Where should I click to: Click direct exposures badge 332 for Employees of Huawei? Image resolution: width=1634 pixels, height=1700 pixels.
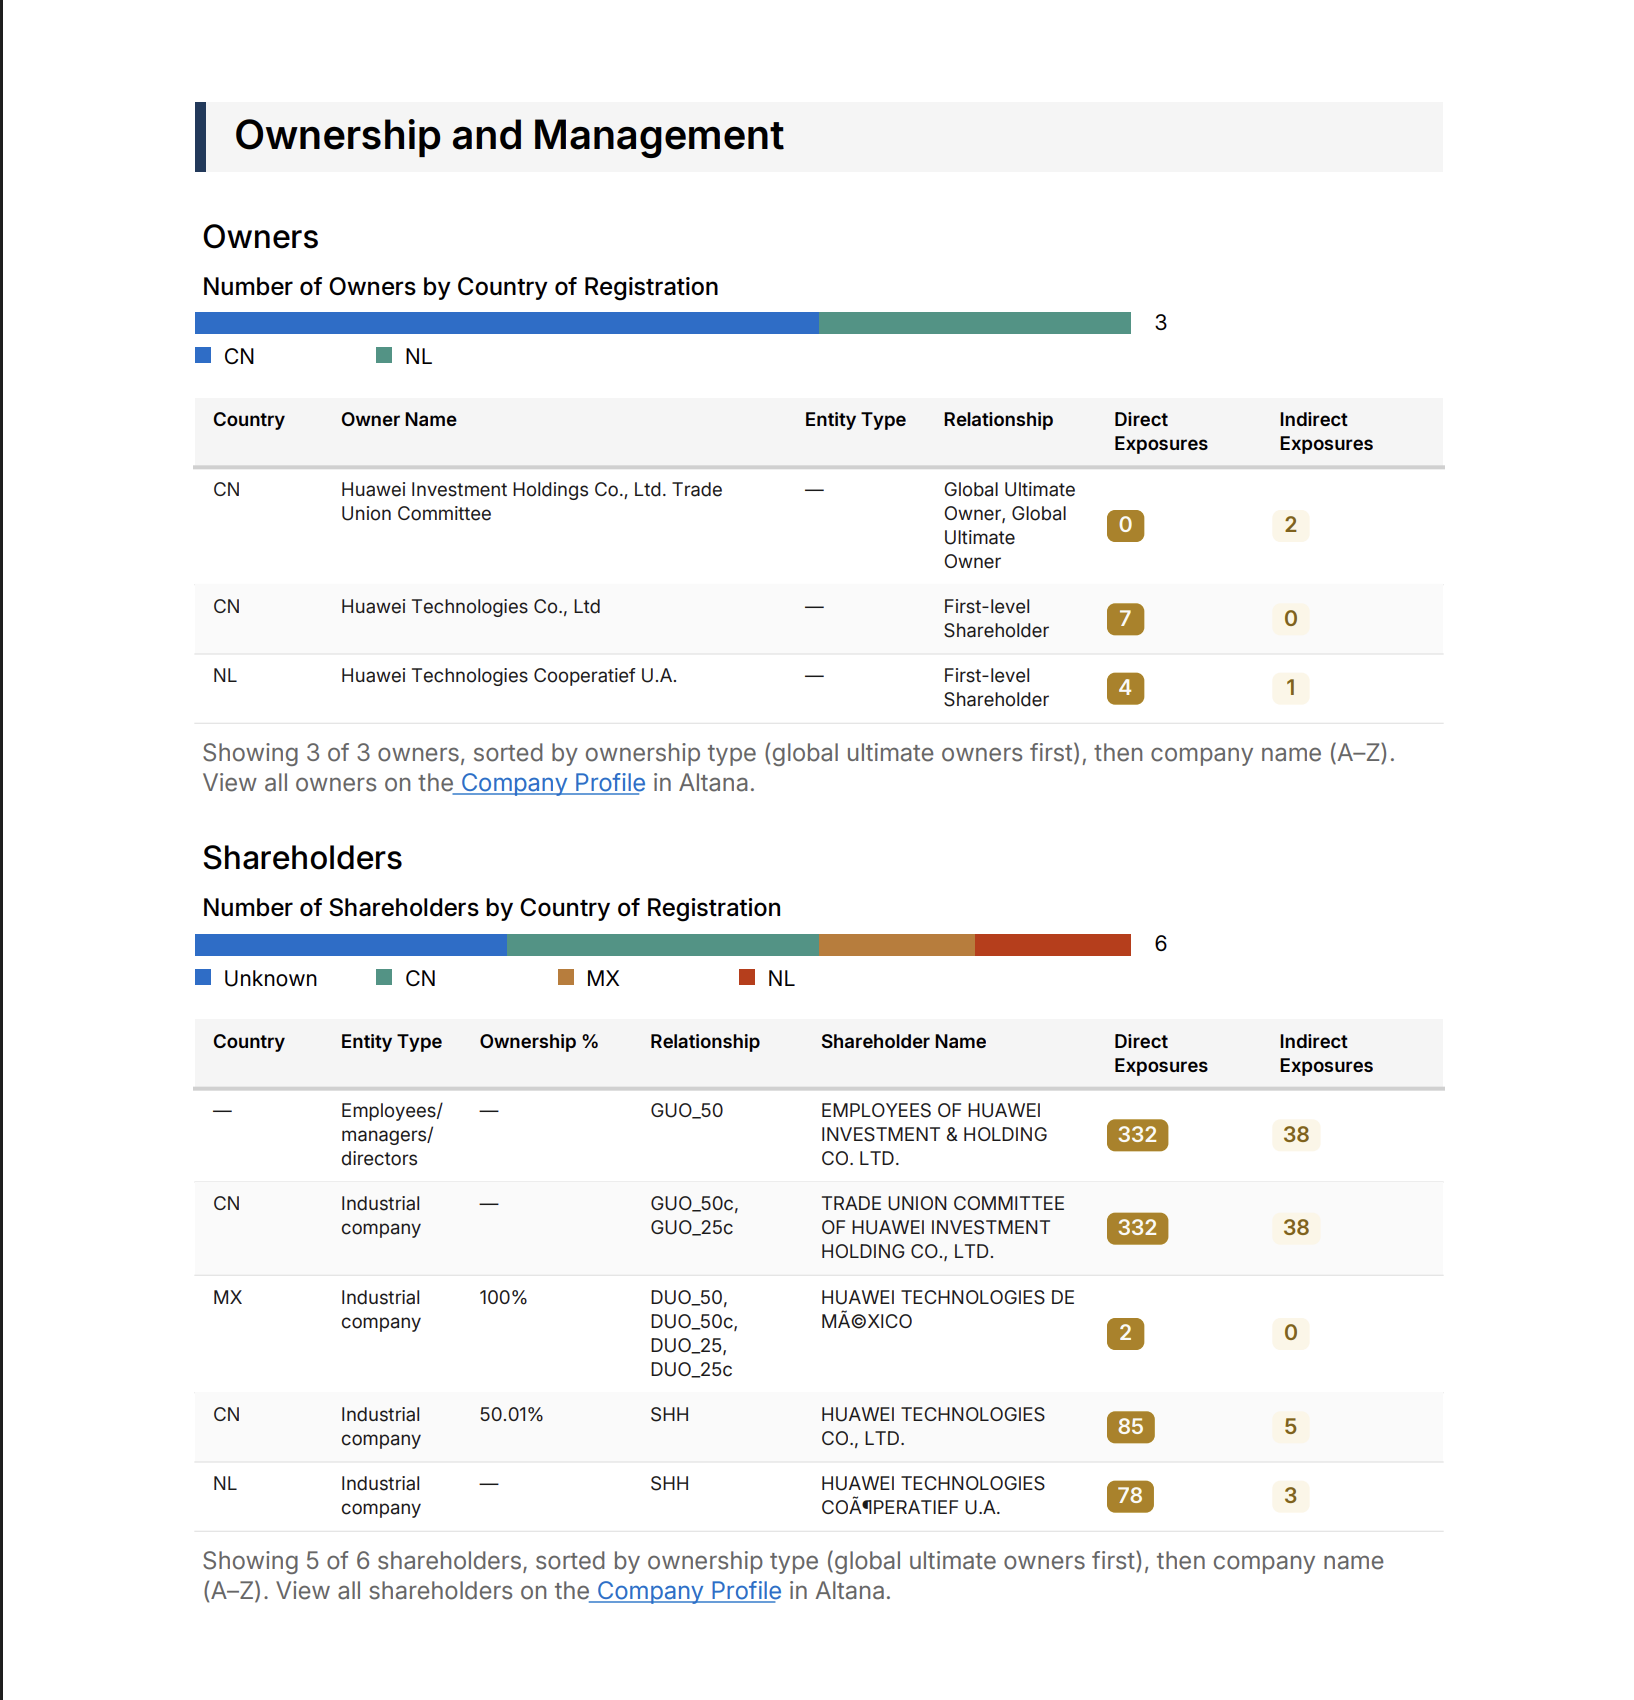[1137, 1135]
